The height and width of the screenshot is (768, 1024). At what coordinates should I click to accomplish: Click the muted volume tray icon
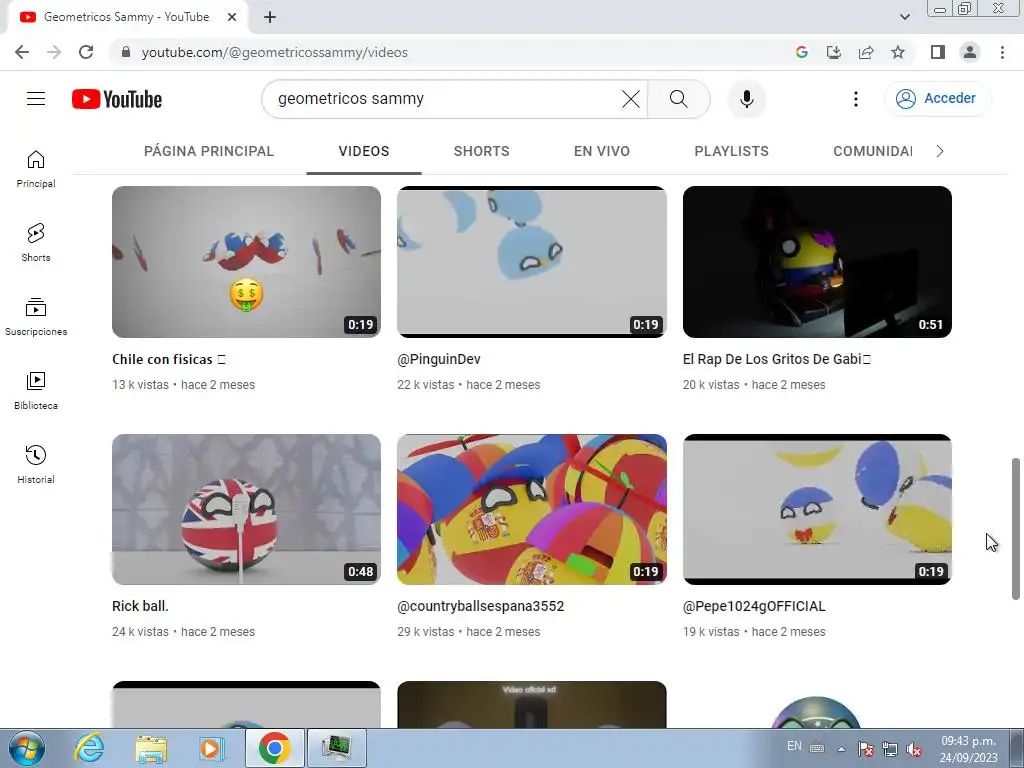pos(914,748)
